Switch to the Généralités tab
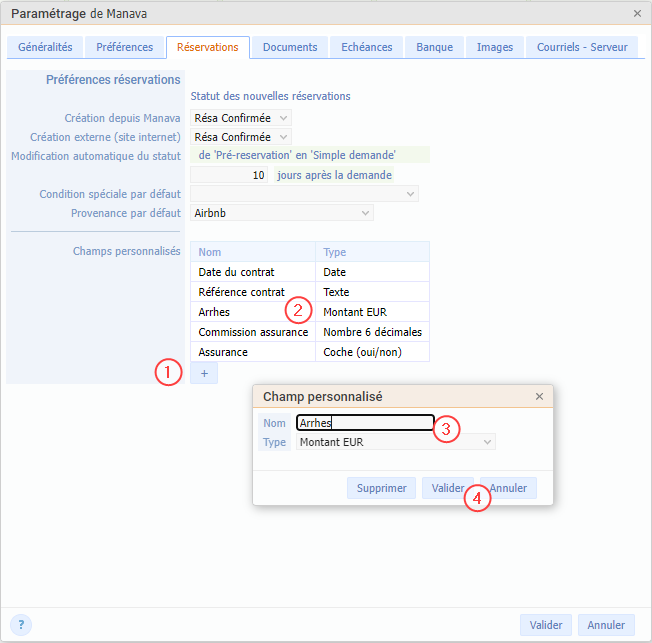Viewport: 652px width, 643px height. [45, 48]
